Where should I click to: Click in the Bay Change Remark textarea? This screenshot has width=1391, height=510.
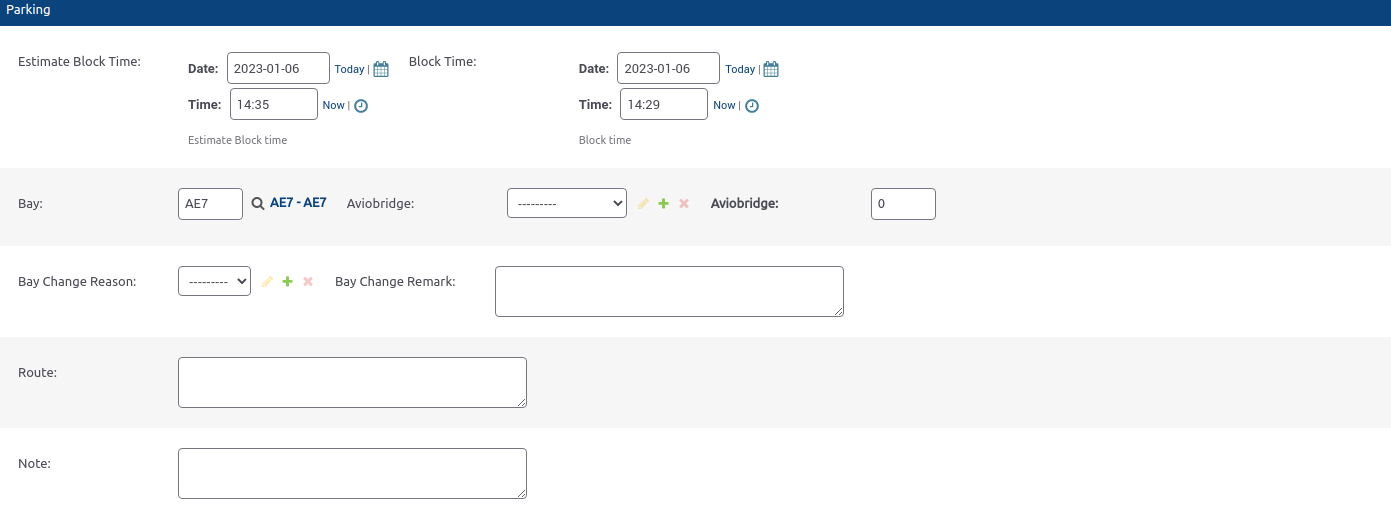669,291
